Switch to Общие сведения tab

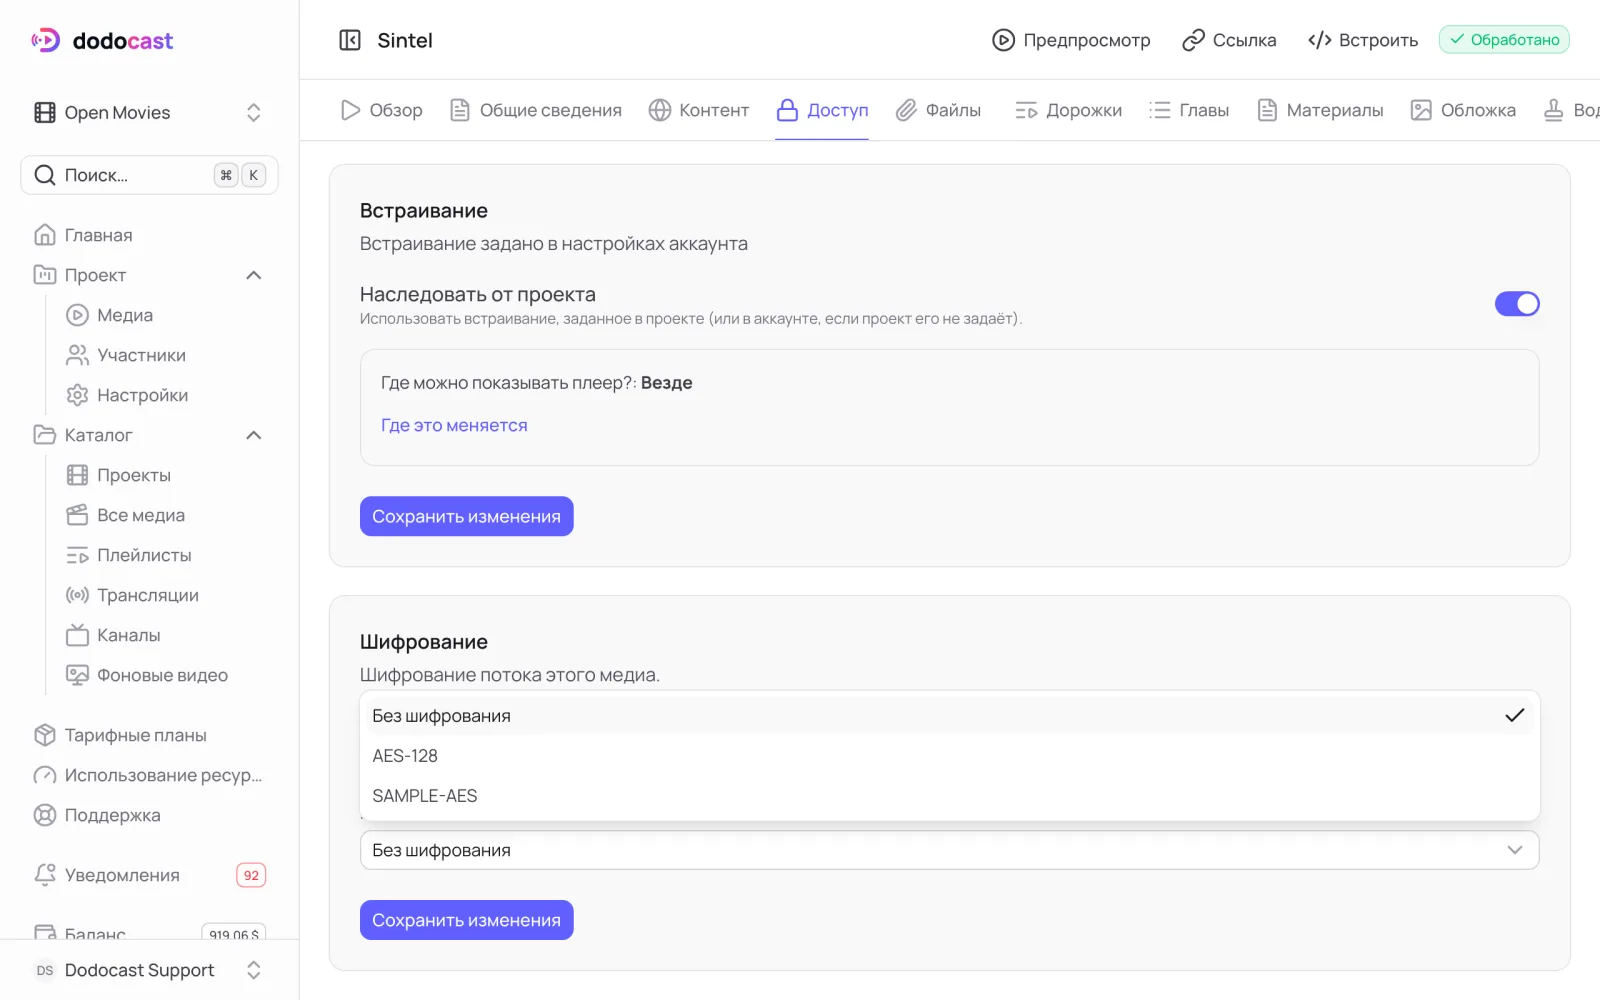click(x=536, y=110)
